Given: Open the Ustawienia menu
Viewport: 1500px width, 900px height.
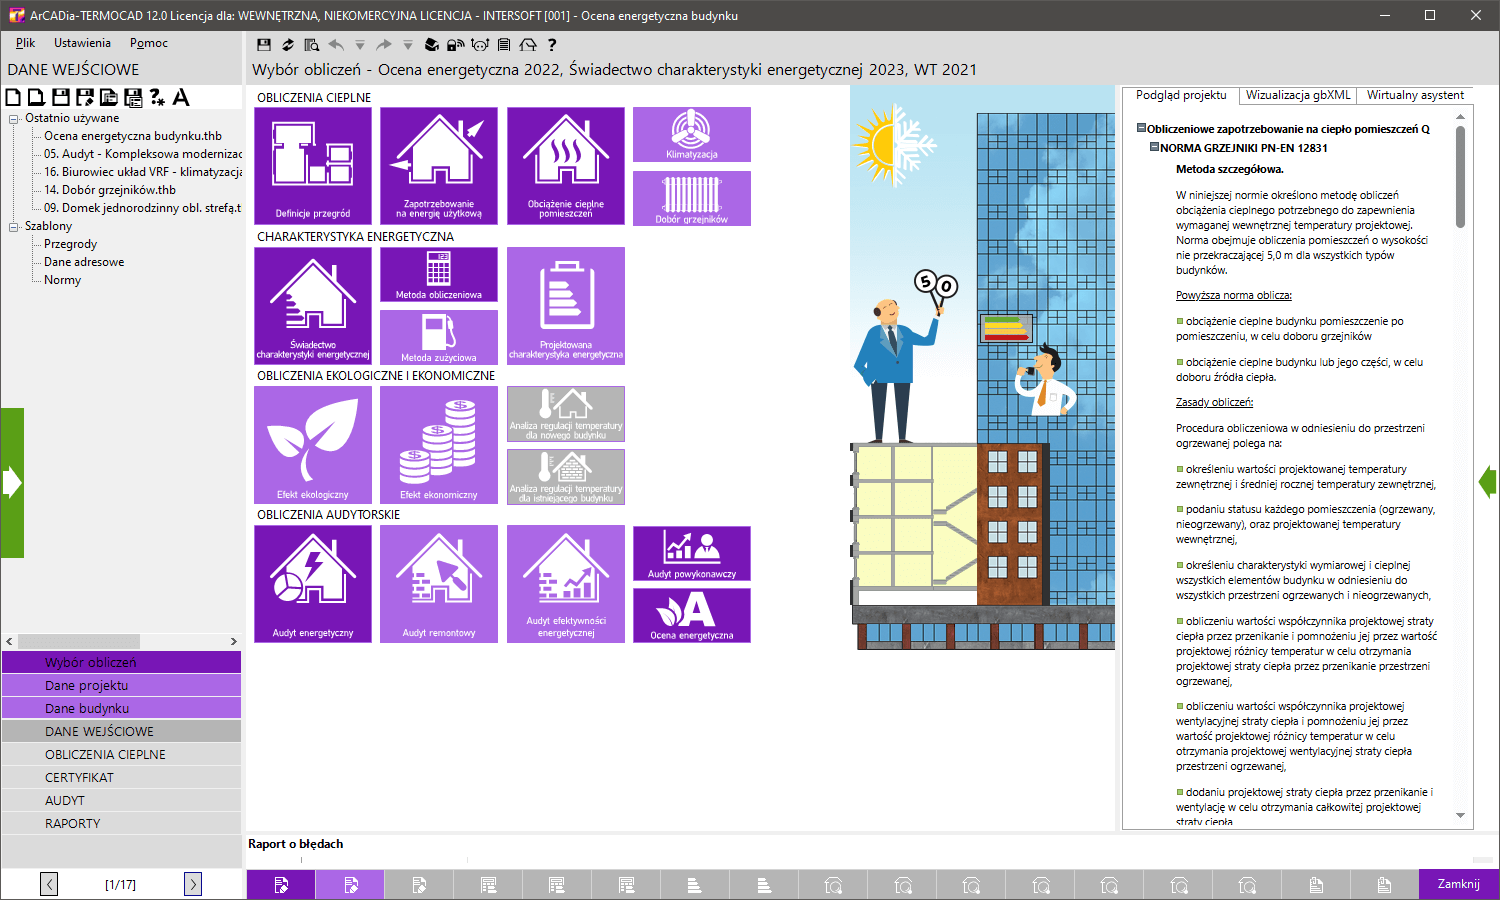Looking at the screenshot, I should (x=82, y=43).
